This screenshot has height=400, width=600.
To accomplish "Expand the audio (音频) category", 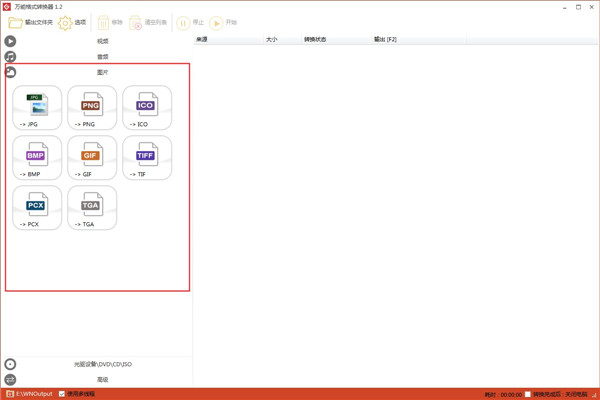I will 98,57.
